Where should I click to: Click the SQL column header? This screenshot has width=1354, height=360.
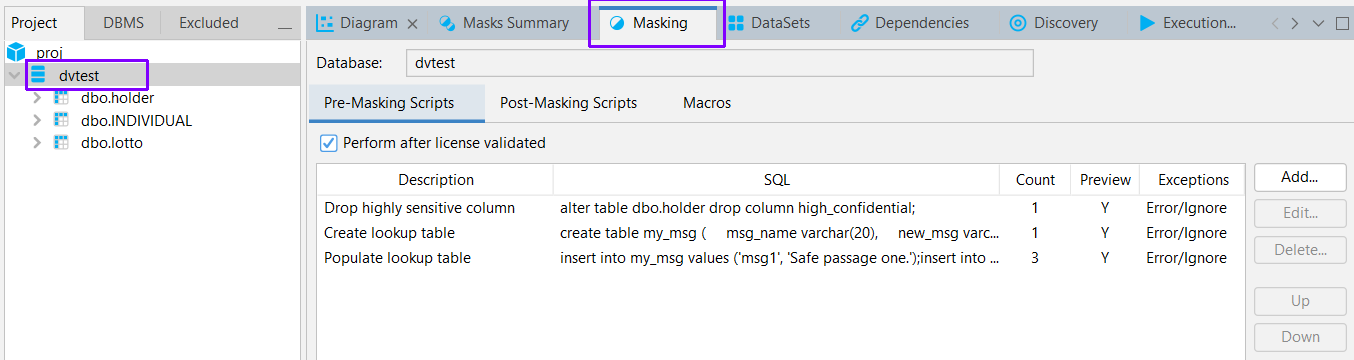tap(776, 180)
